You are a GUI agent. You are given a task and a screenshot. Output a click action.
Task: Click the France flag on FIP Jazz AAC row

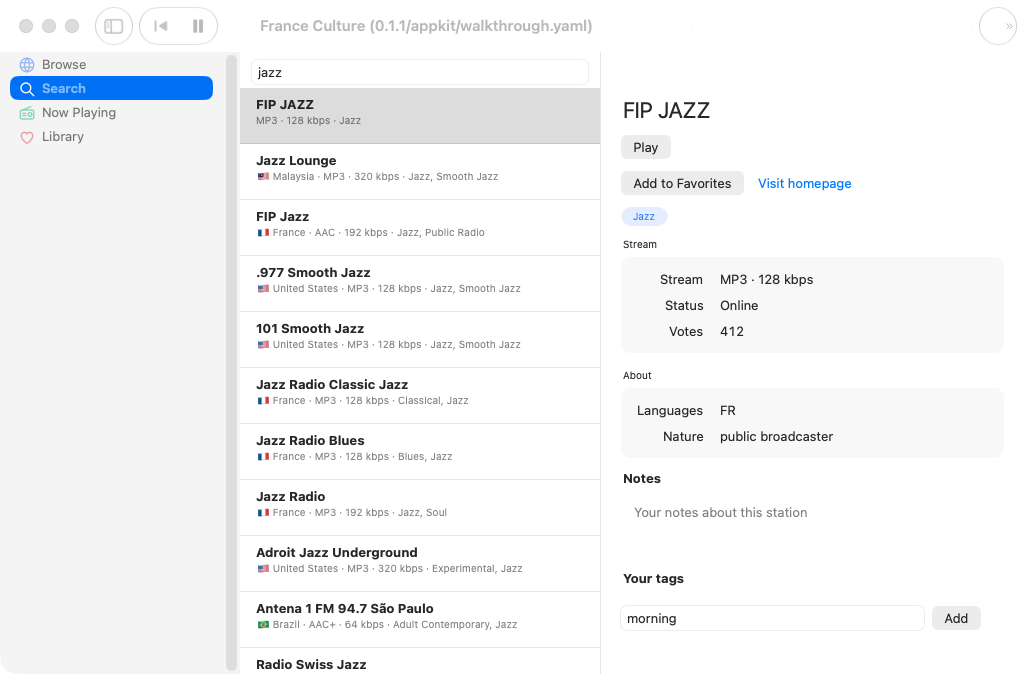pos(263,233)
